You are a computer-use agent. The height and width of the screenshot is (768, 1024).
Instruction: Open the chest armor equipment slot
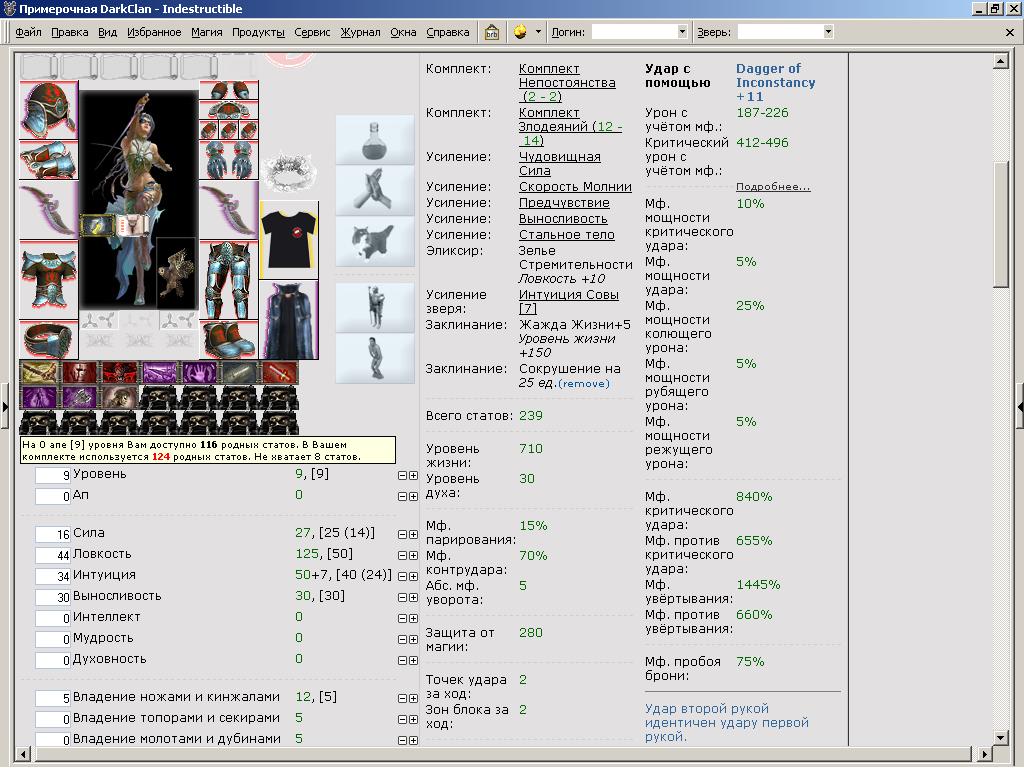pos(49,280)
